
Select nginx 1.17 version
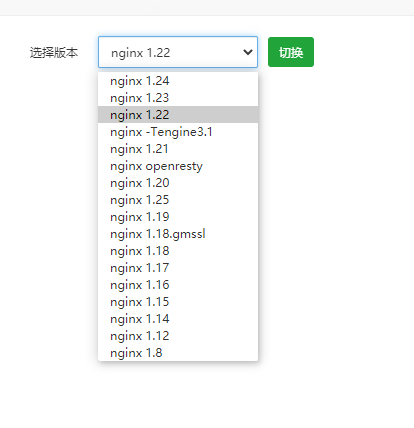coord(178,268)
